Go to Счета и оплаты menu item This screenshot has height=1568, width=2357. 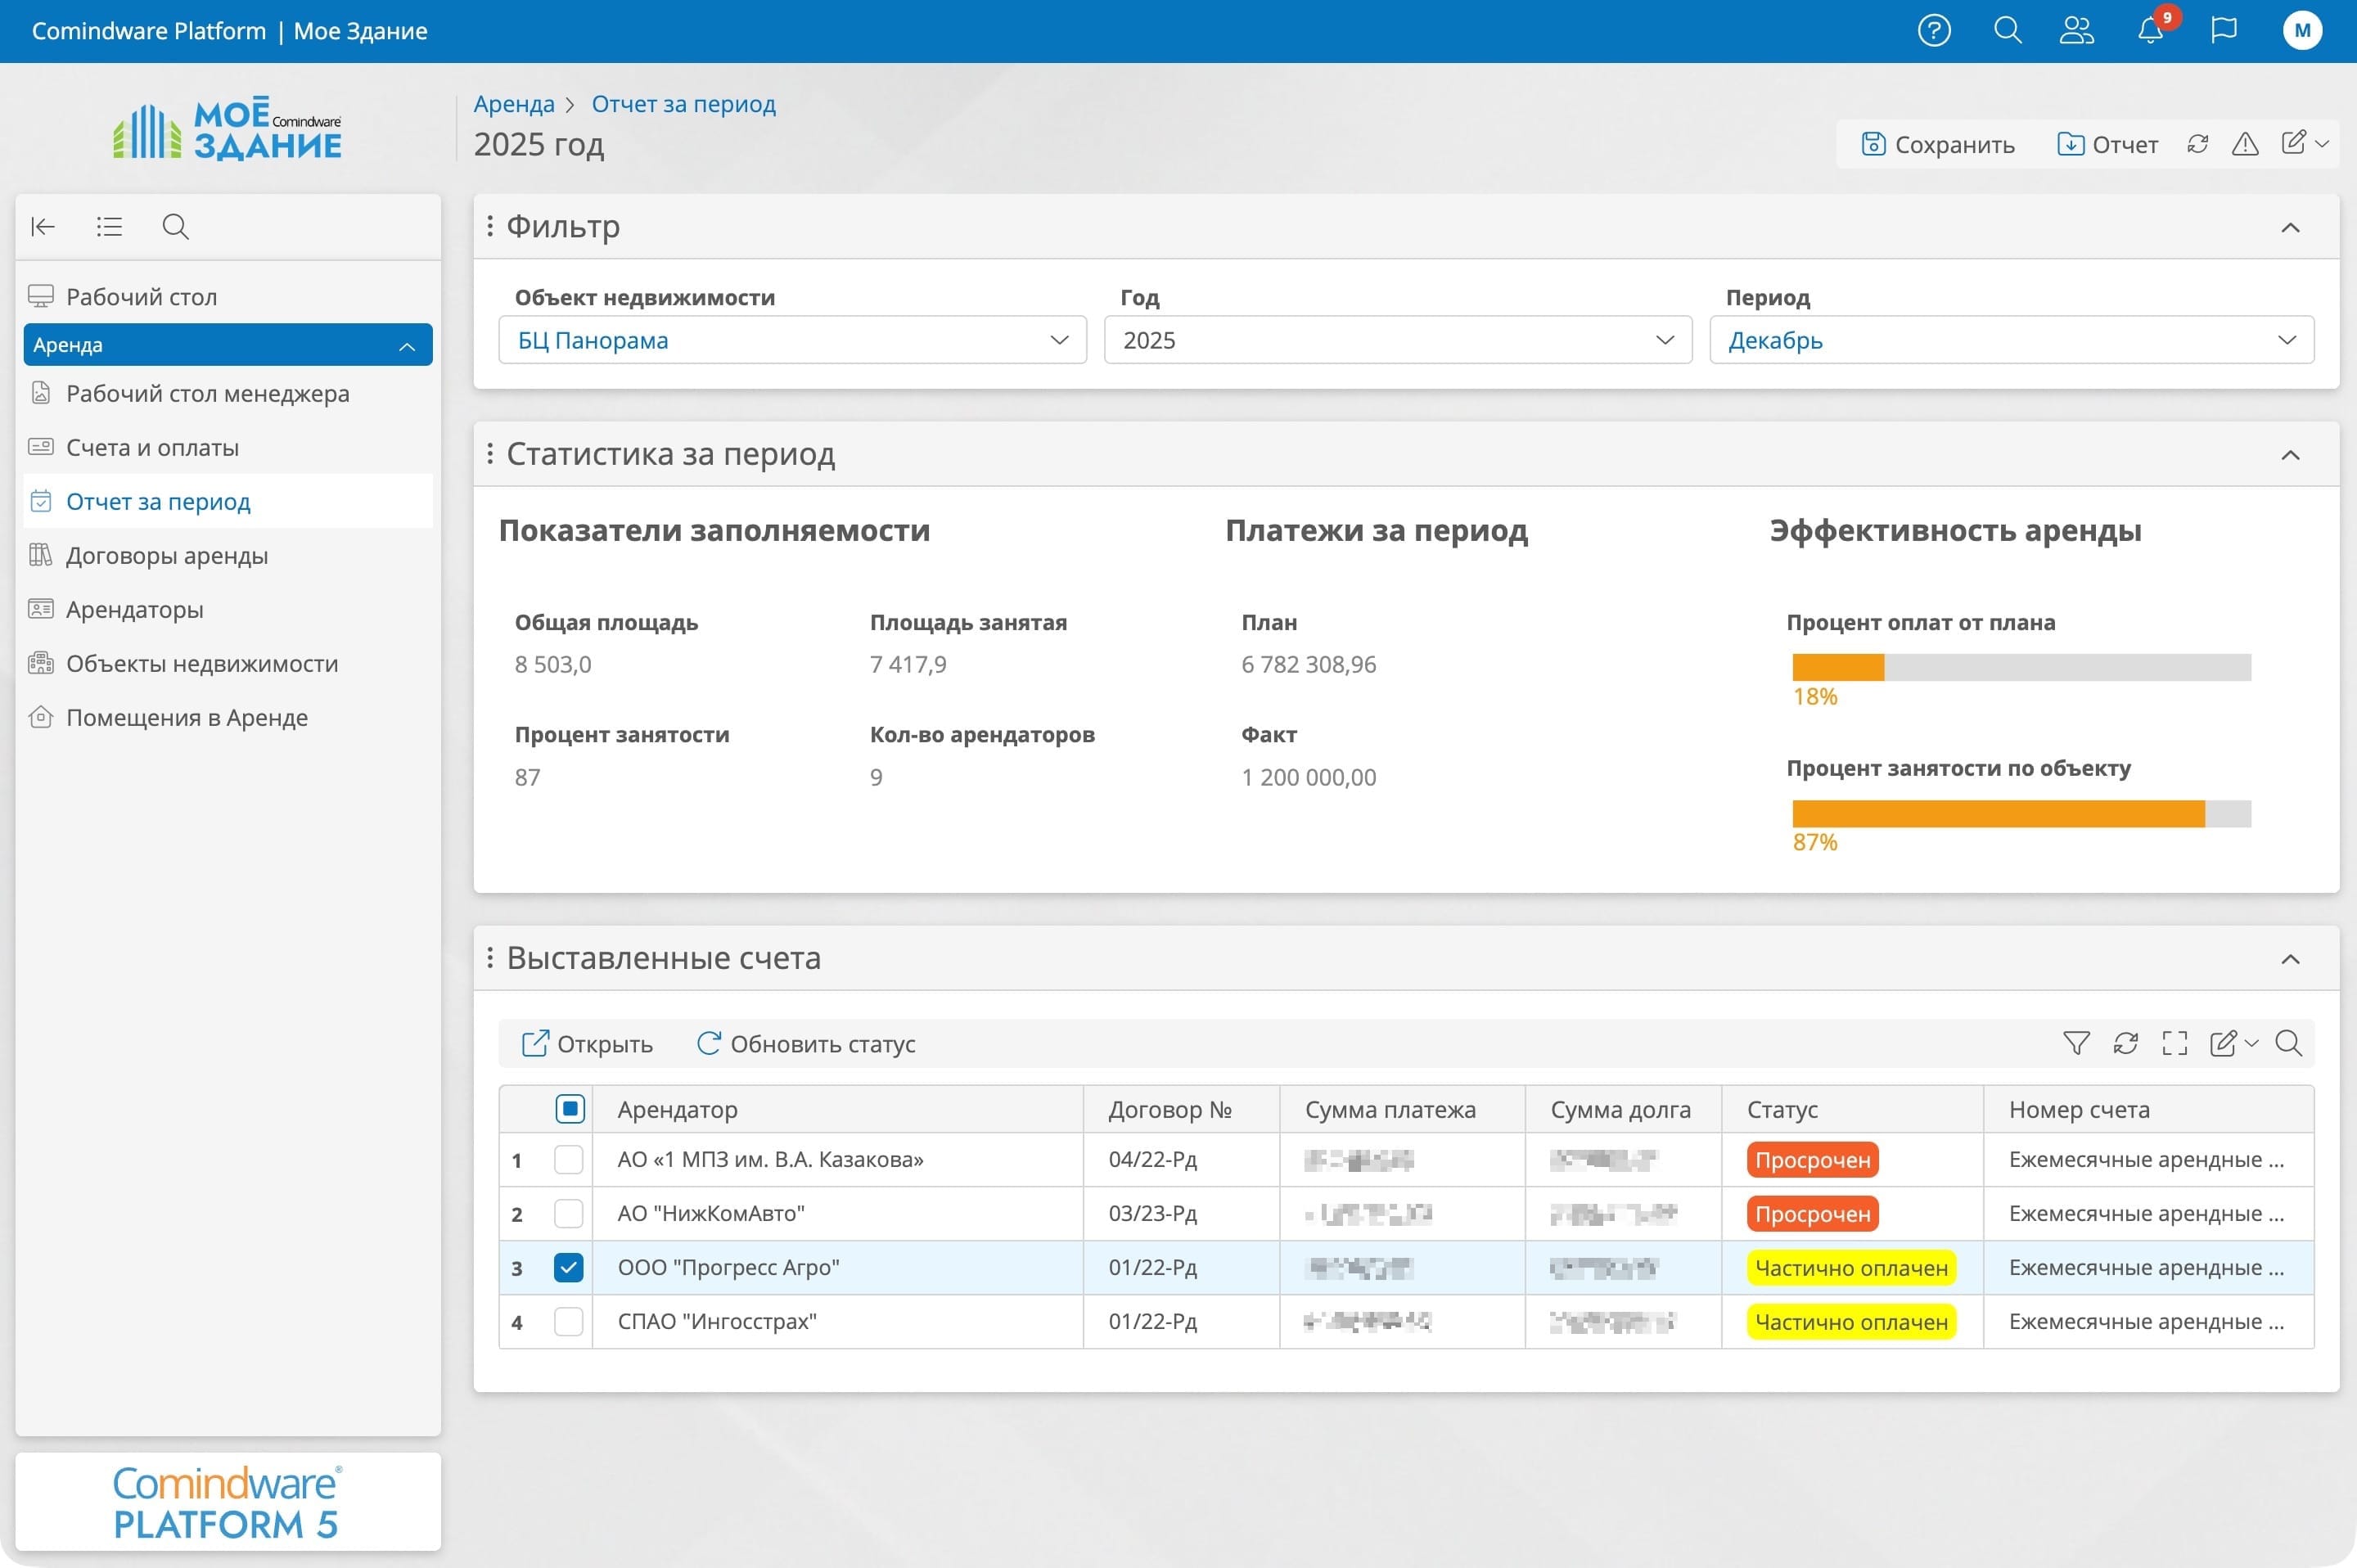152,448
